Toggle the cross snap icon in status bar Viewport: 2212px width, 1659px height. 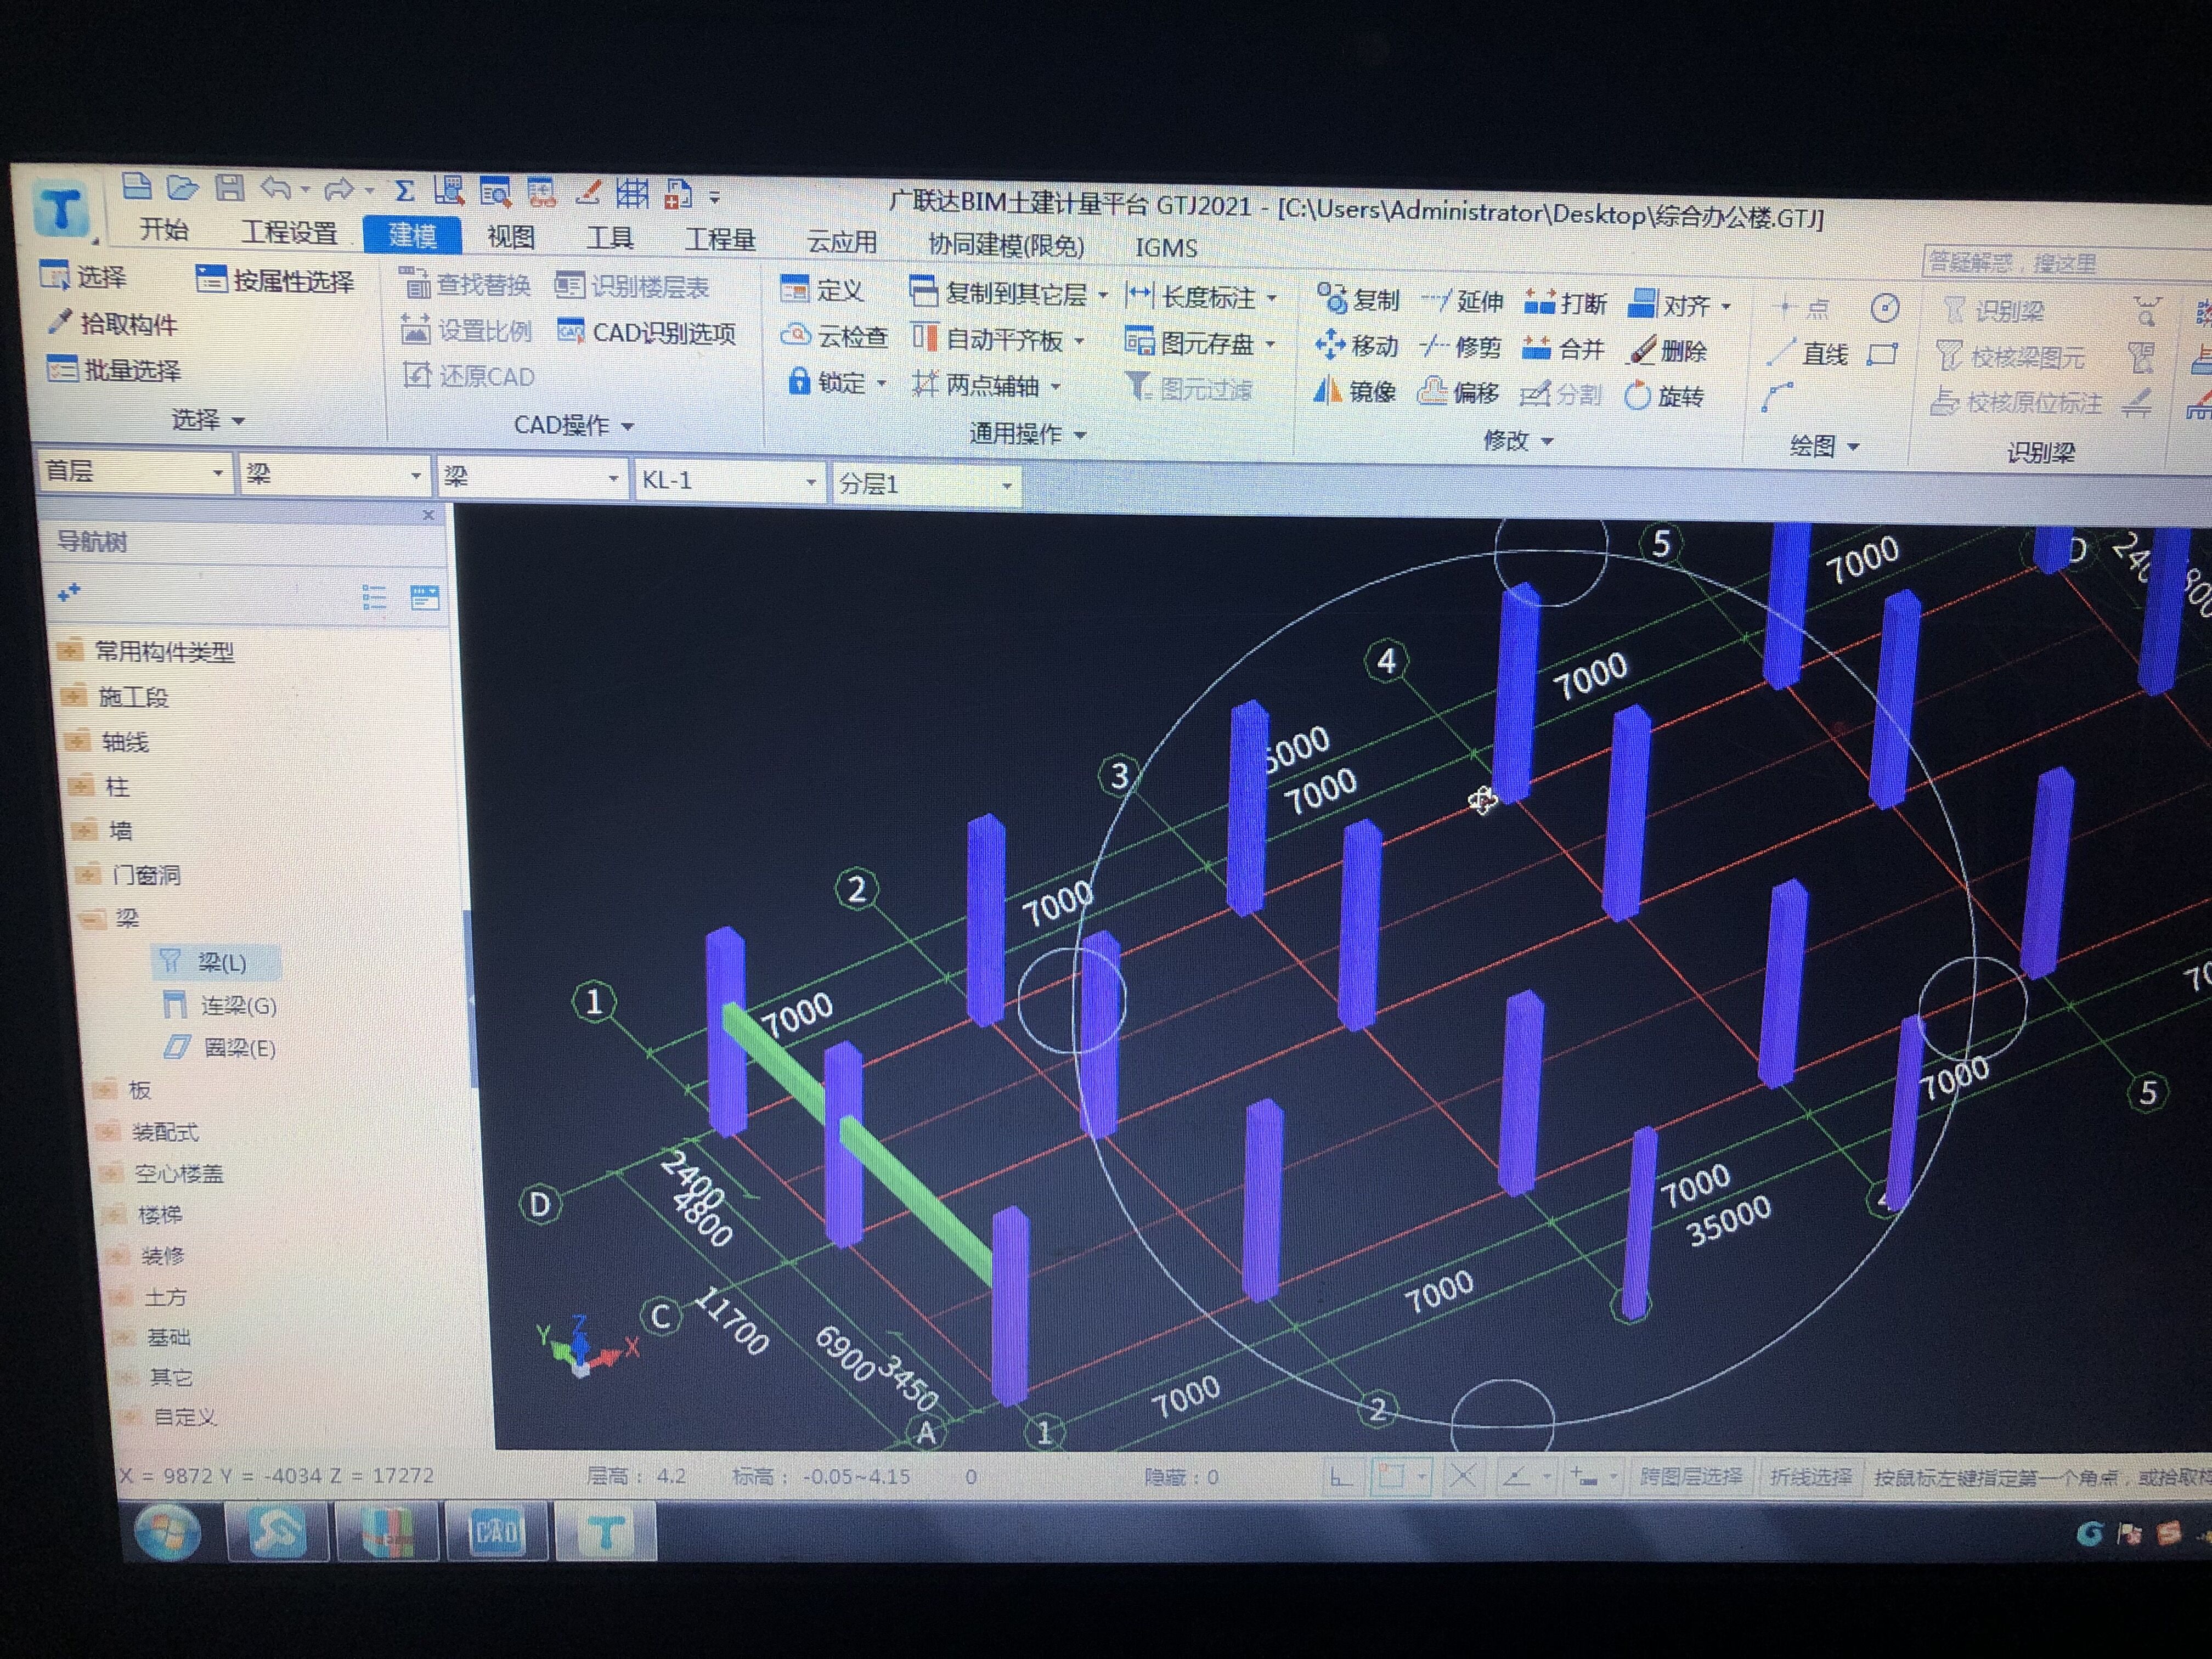tap(1462, 1476)
